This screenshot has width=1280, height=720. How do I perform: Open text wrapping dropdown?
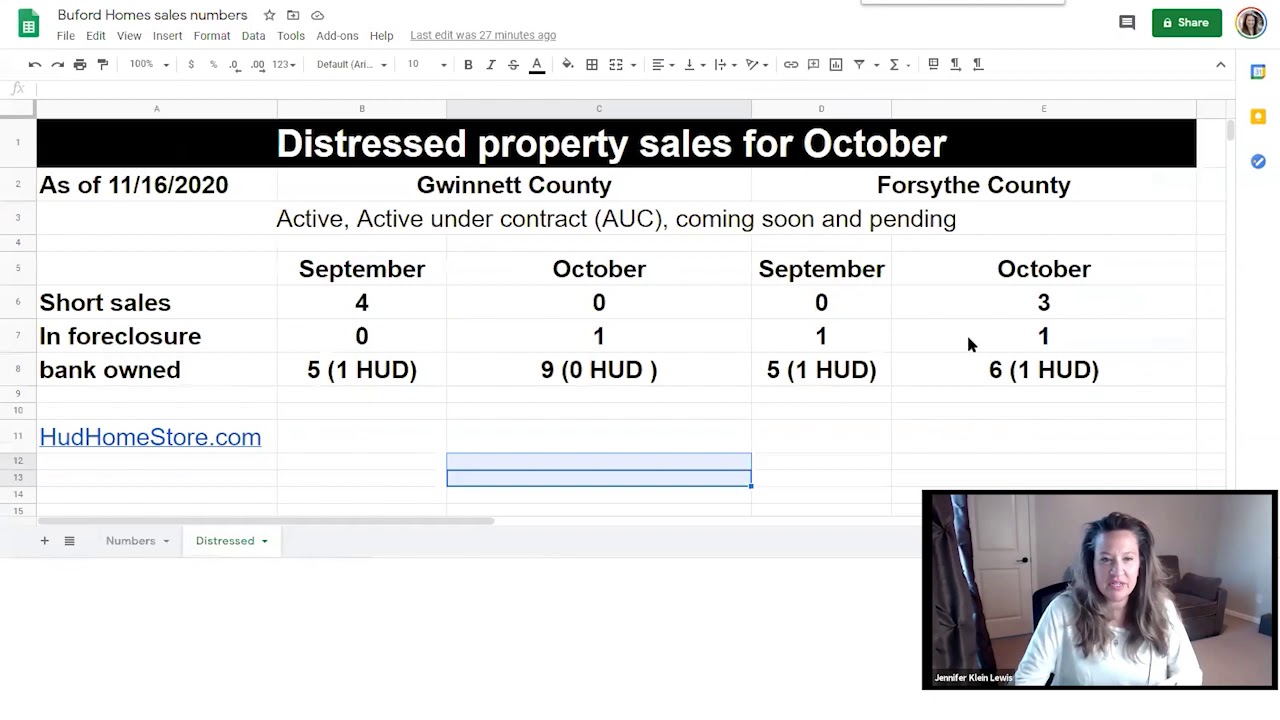pos(725,64)
